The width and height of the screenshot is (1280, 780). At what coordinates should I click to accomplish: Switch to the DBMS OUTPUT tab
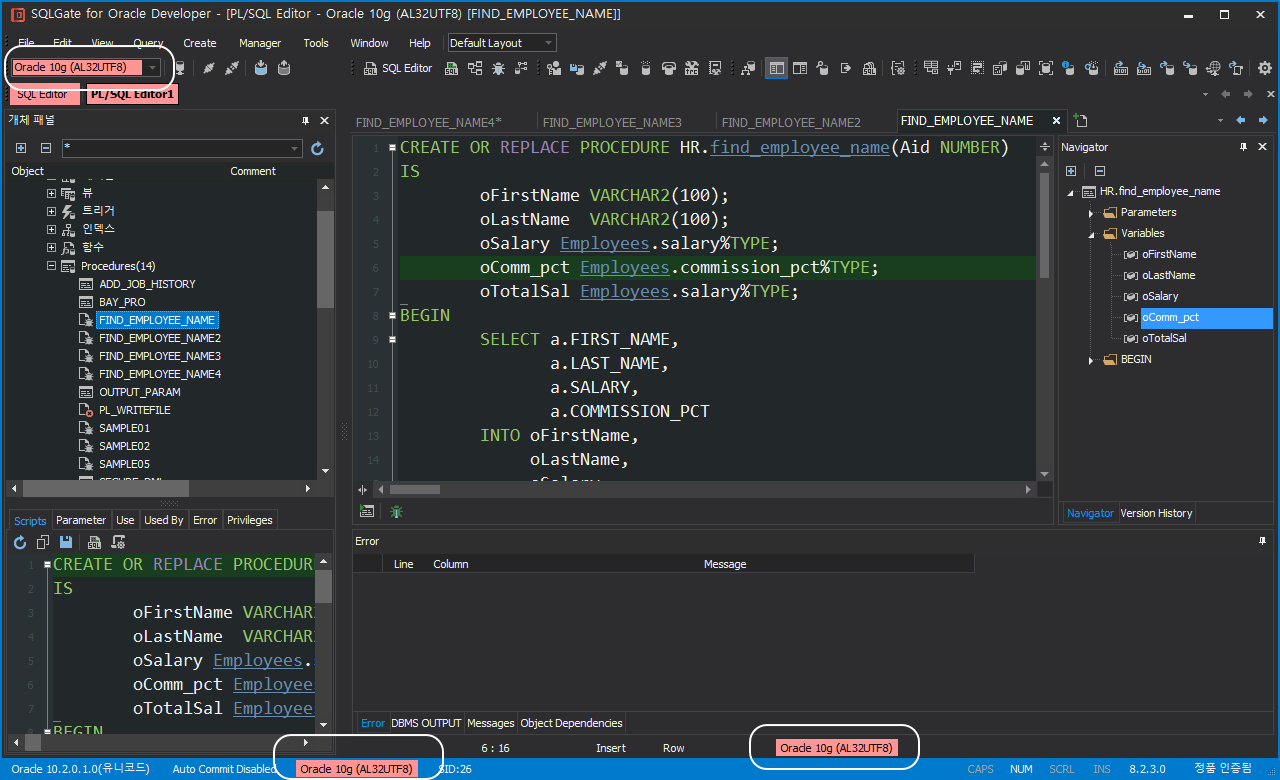pos(426,723)
